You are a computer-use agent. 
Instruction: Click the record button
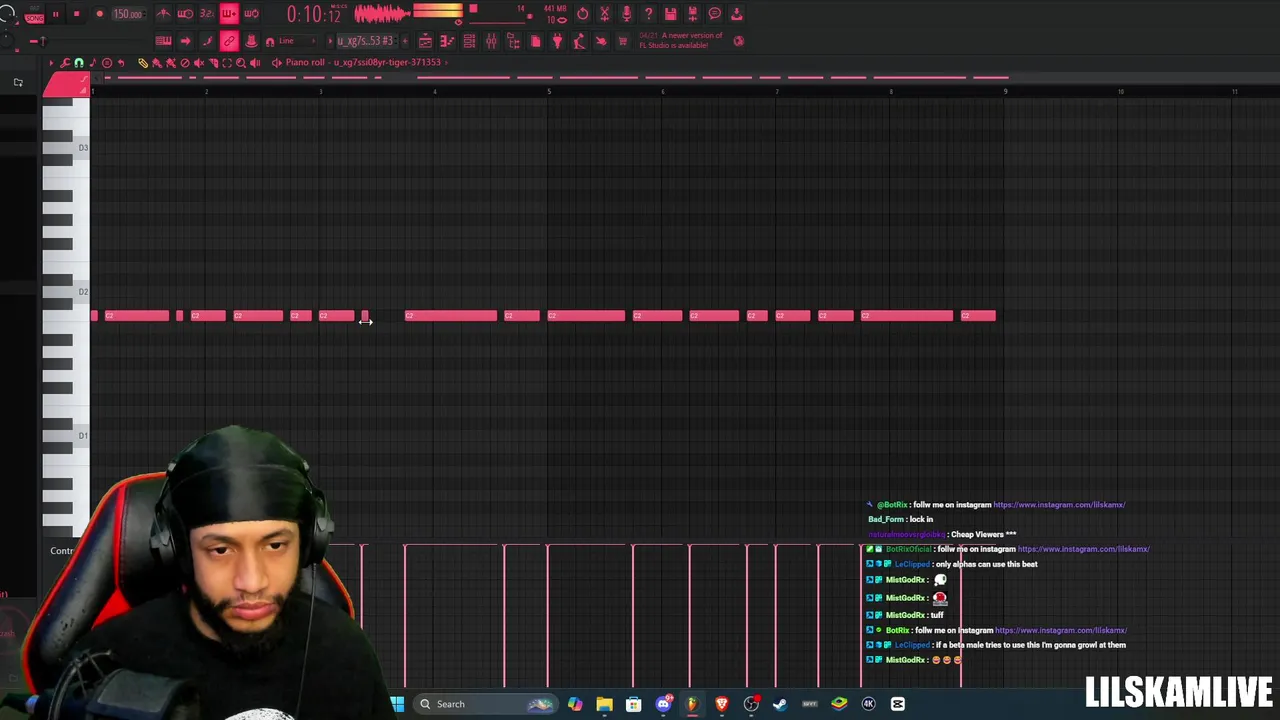[100, 14]
